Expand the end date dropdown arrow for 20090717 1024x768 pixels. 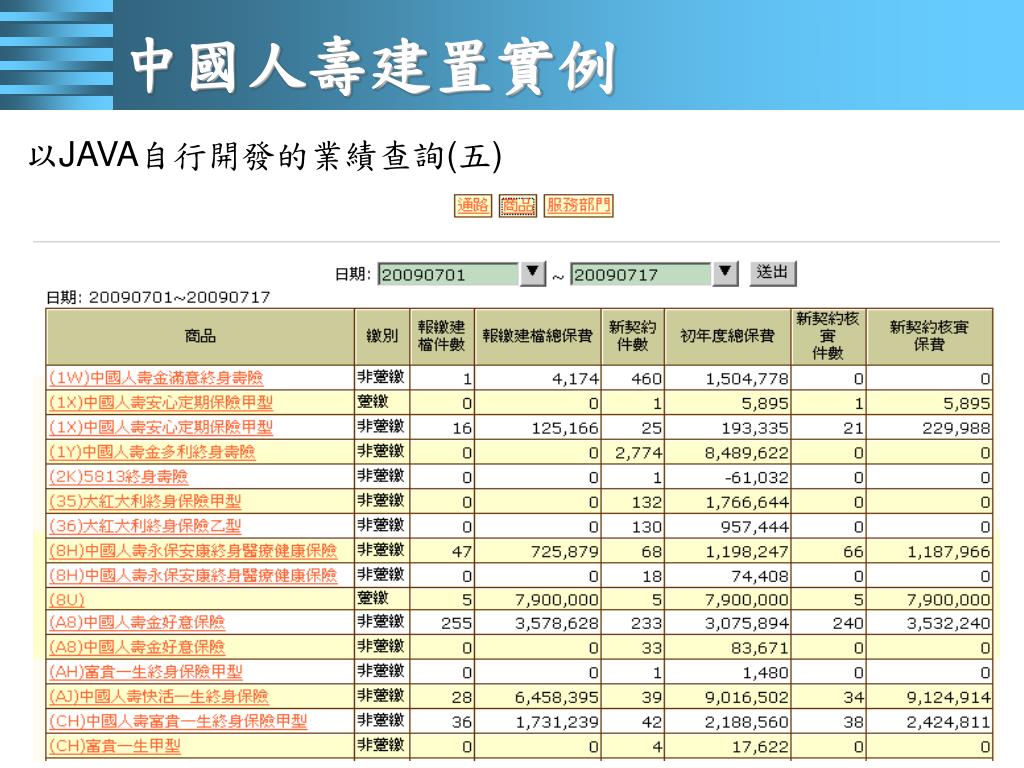pyautogui.click(x=725, y=274)
